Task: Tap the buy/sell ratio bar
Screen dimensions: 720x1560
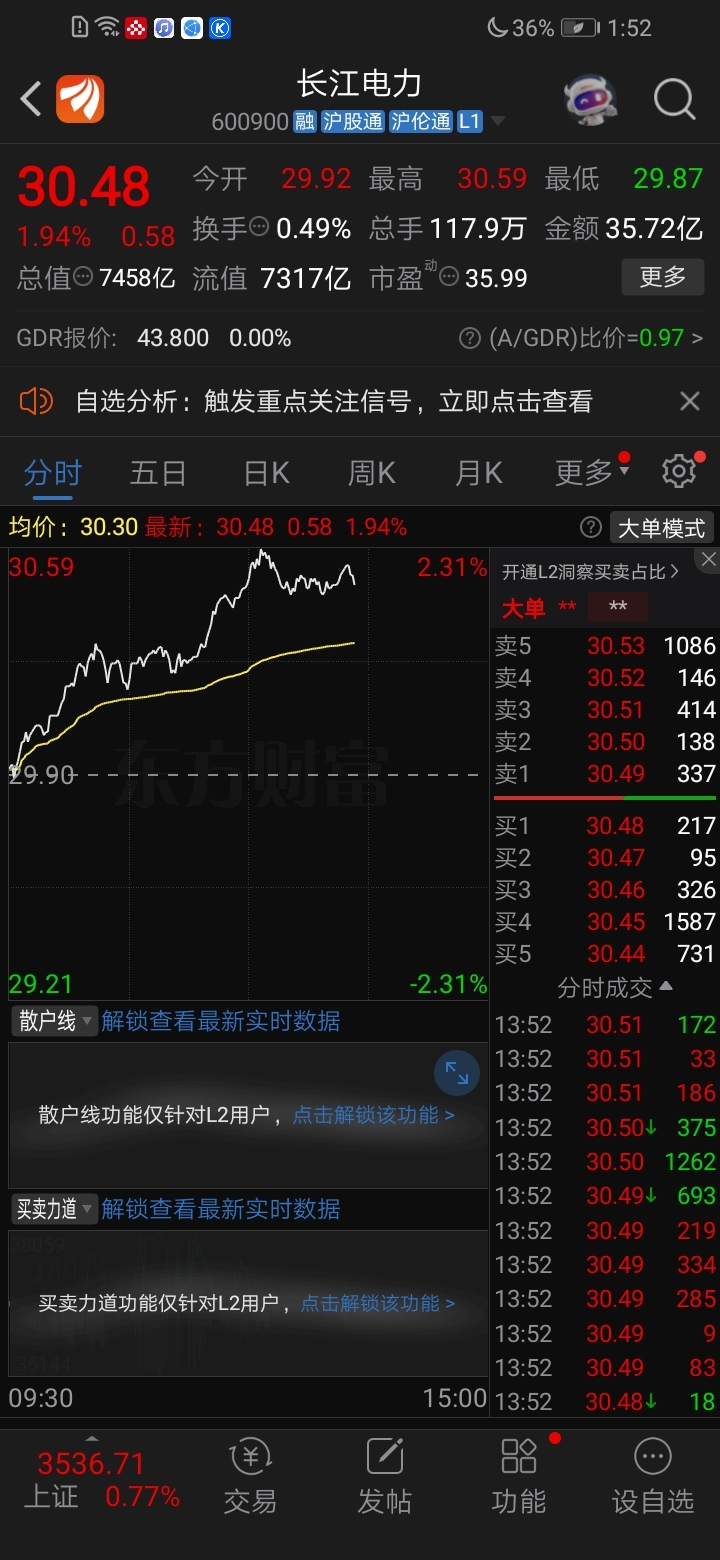Action: click(605, 798)
